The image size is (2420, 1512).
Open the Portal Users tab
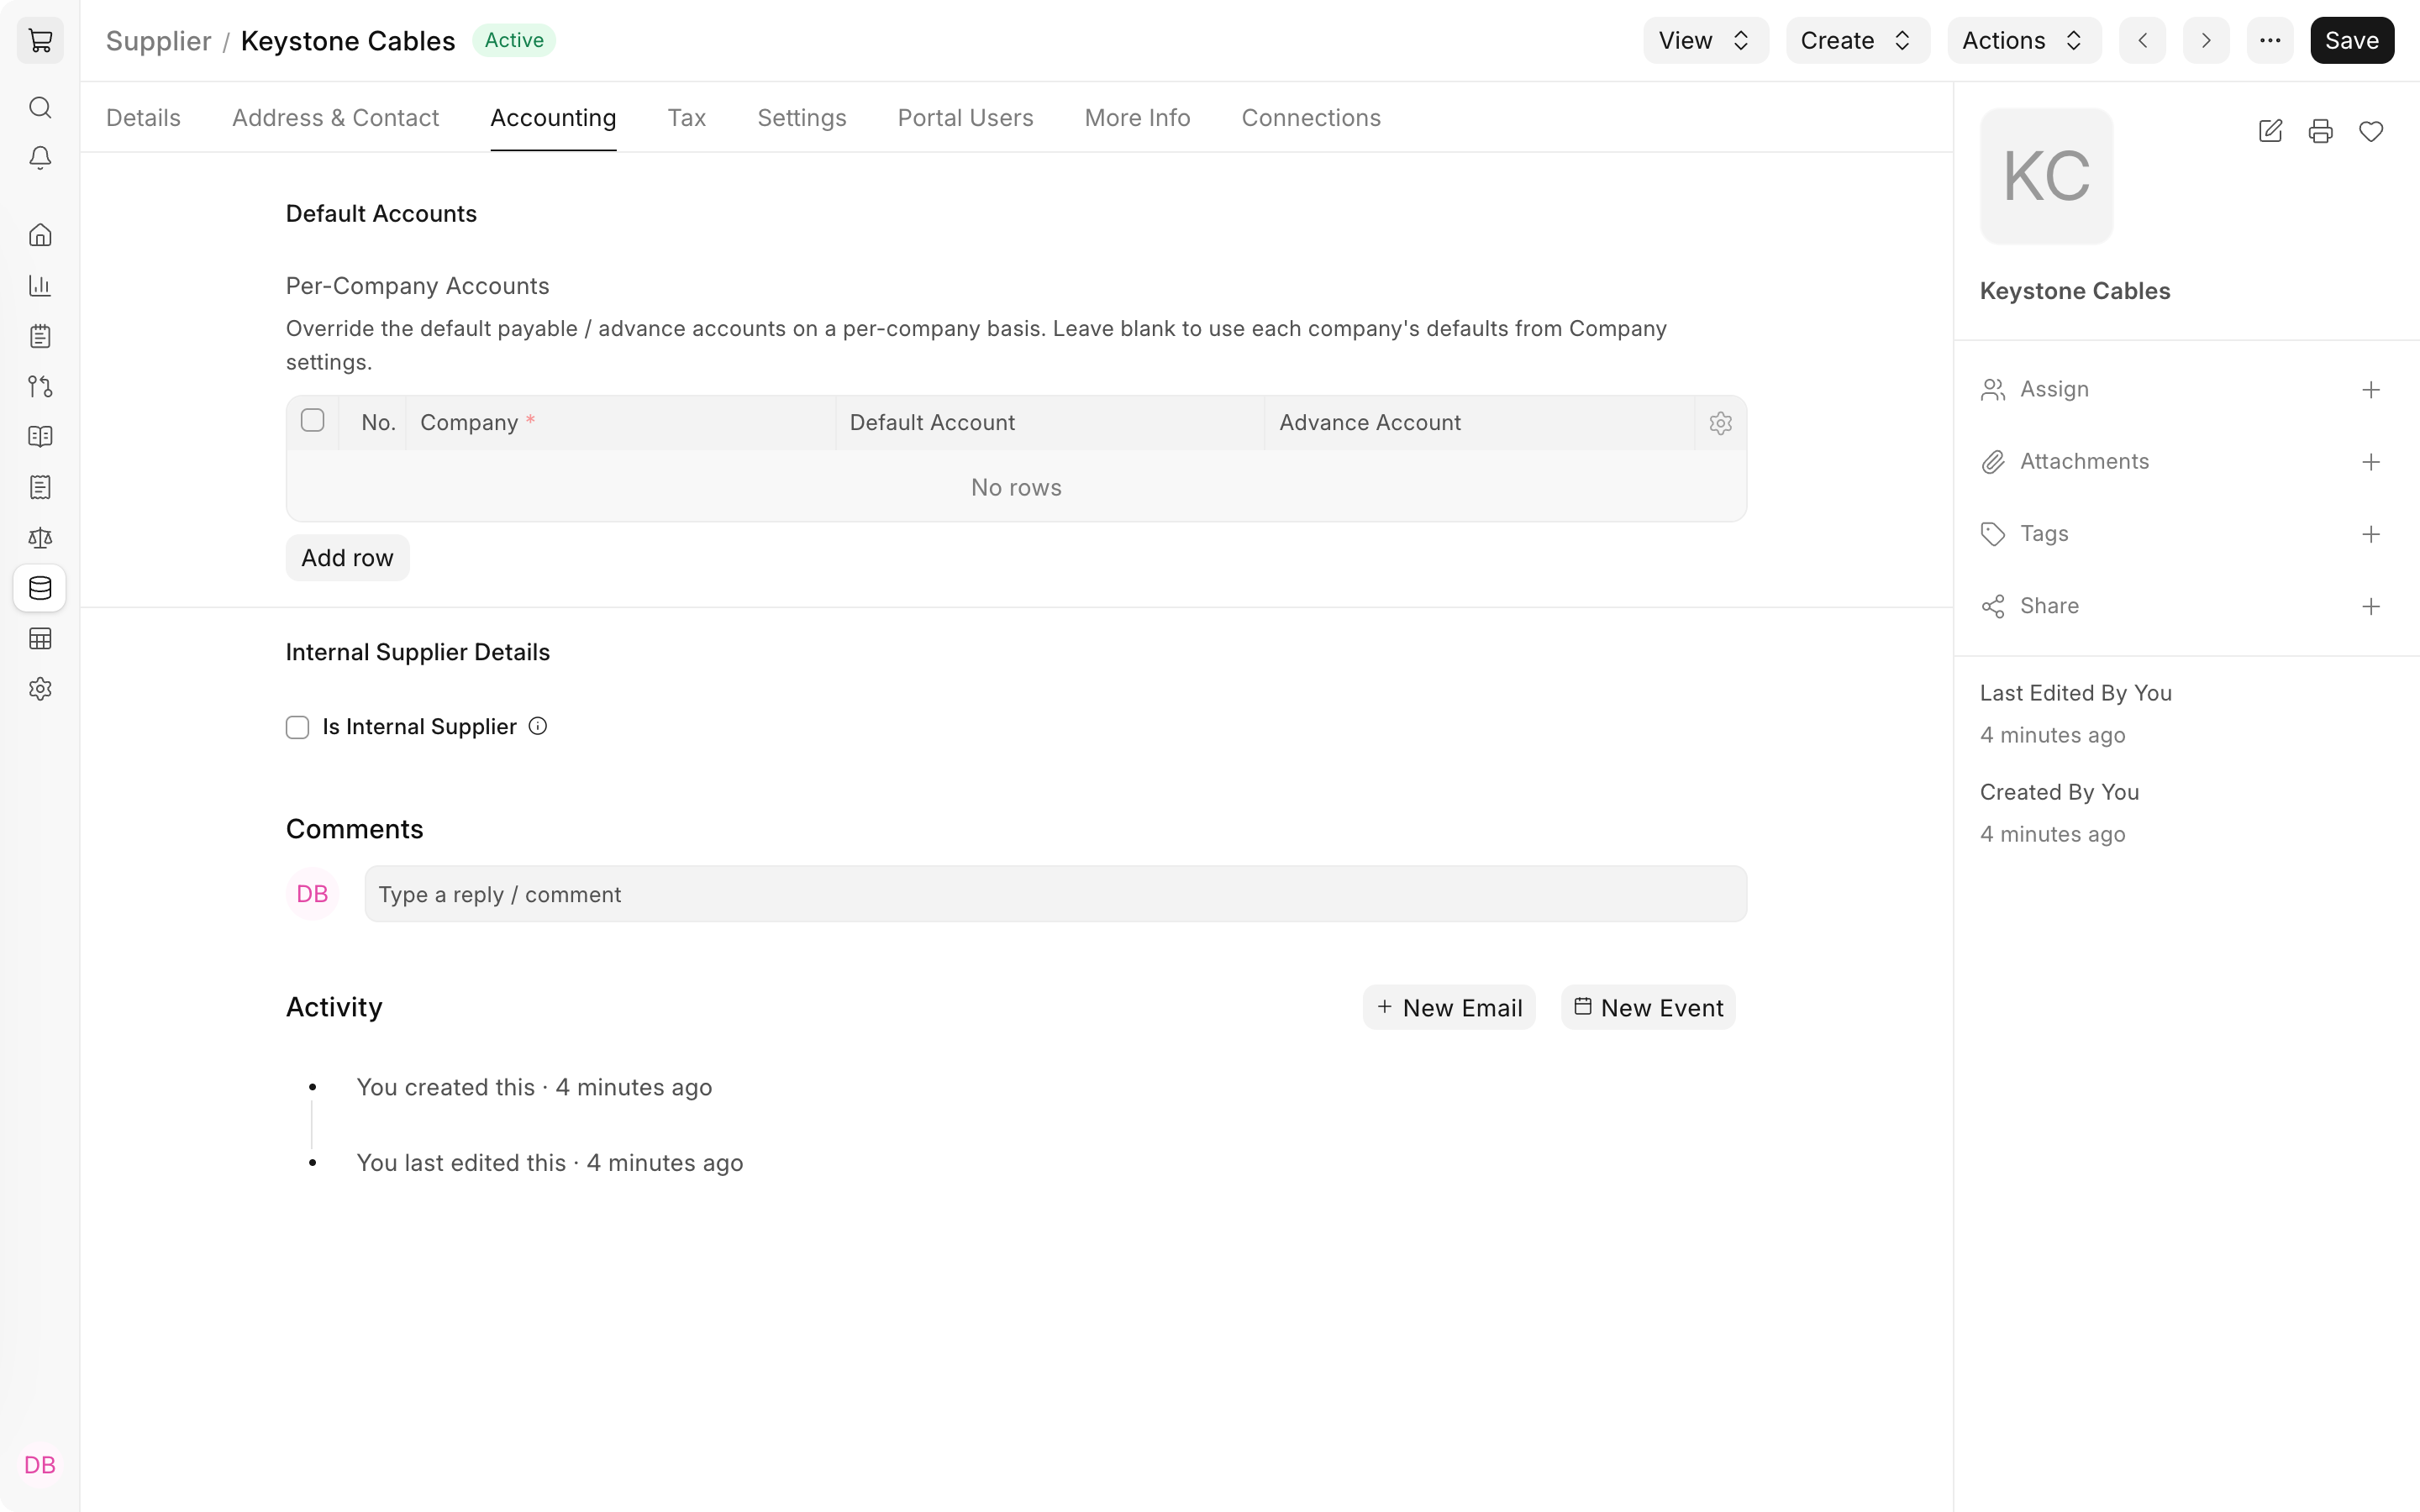[965, 118]
